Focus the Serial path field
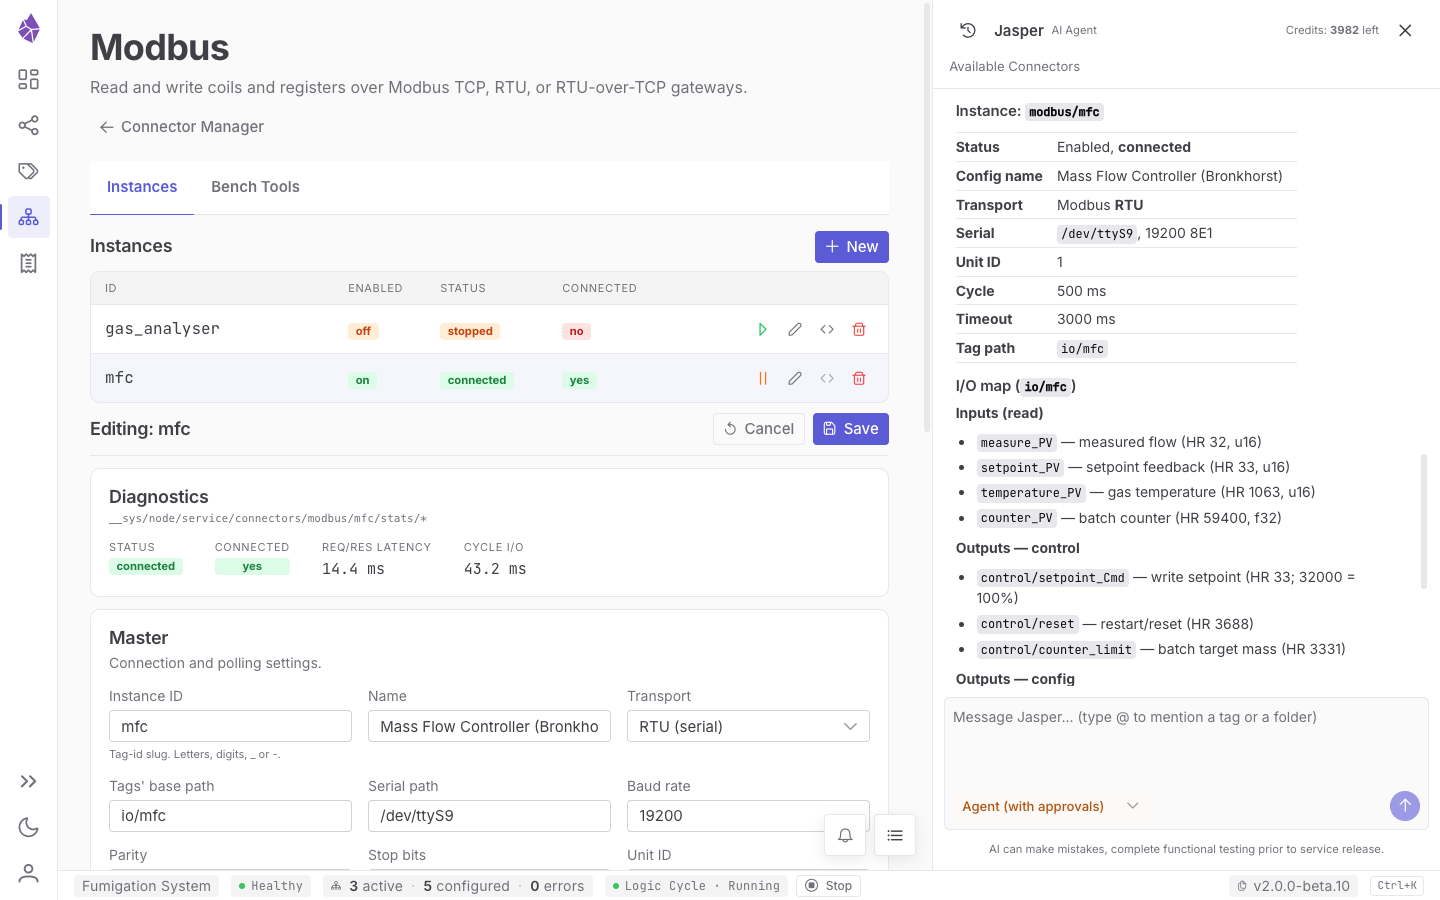 (x=489, y=816)
